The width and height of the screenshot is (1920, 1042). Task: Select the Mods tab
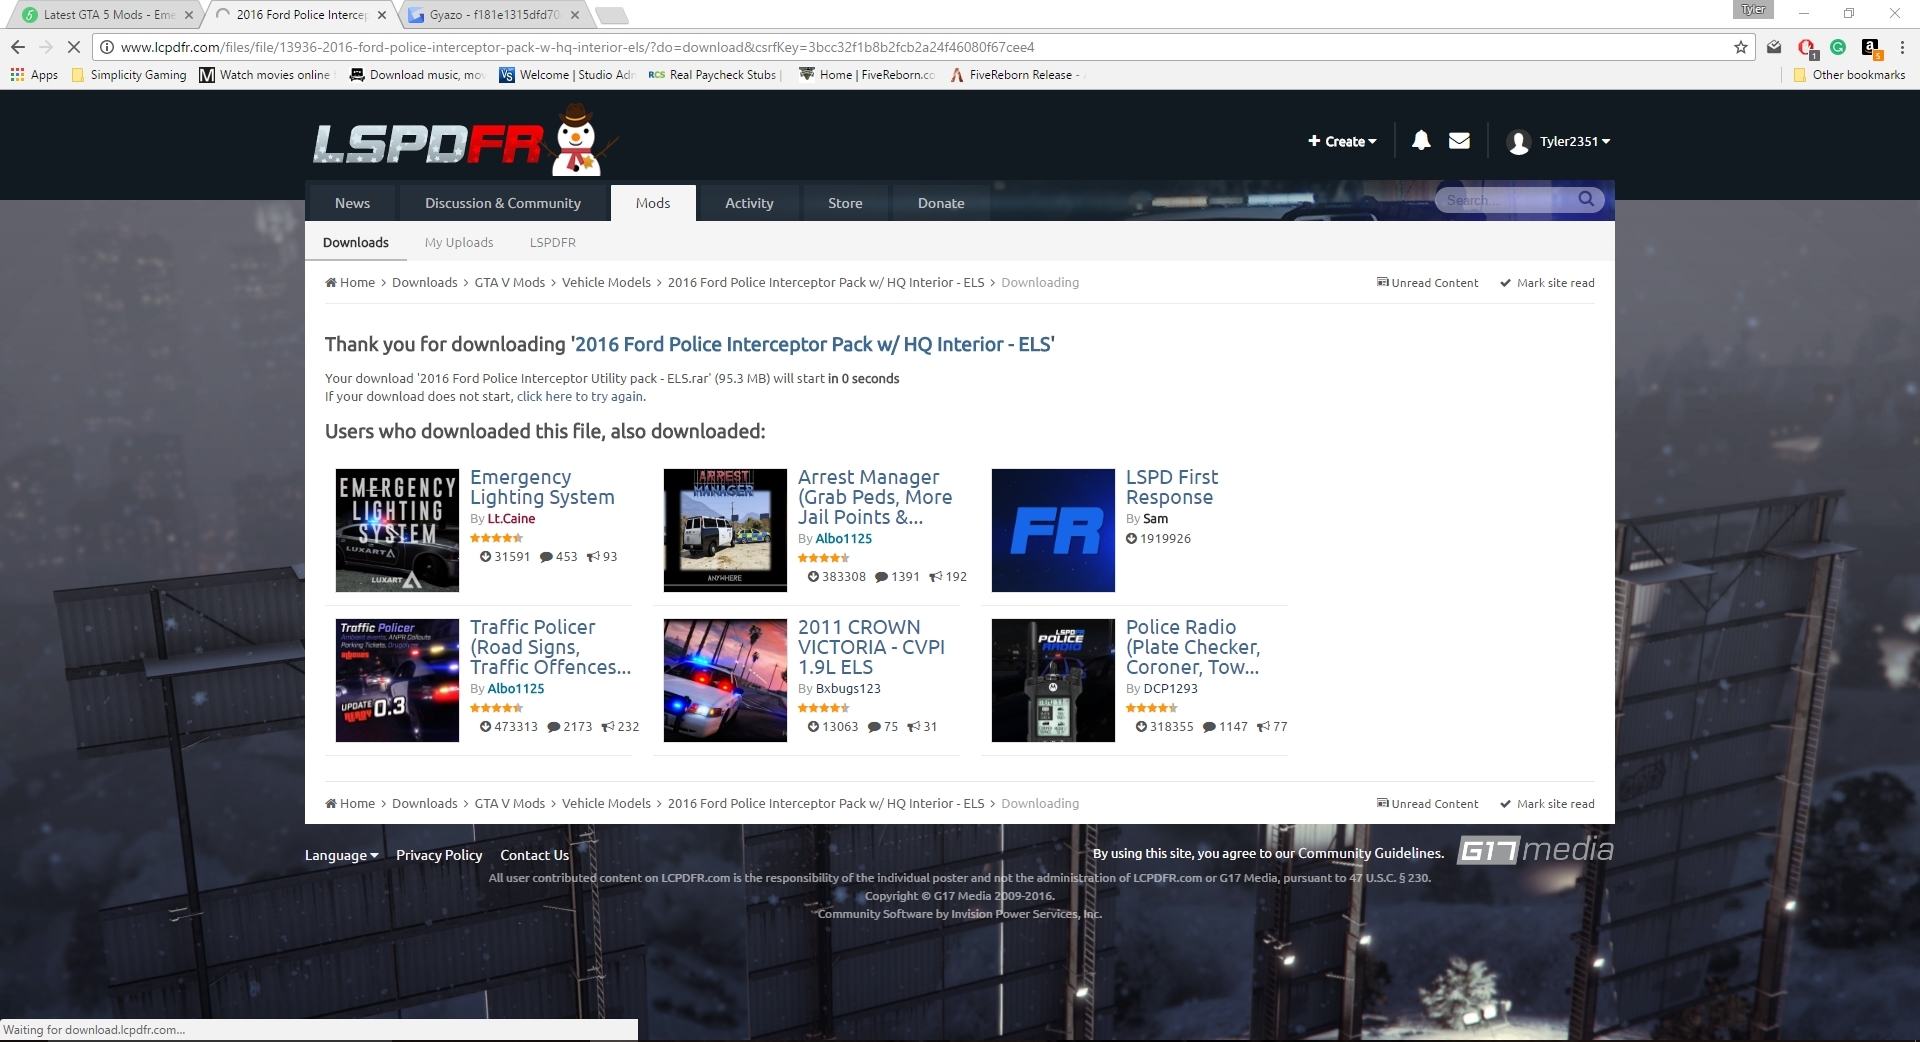[653, 203]
